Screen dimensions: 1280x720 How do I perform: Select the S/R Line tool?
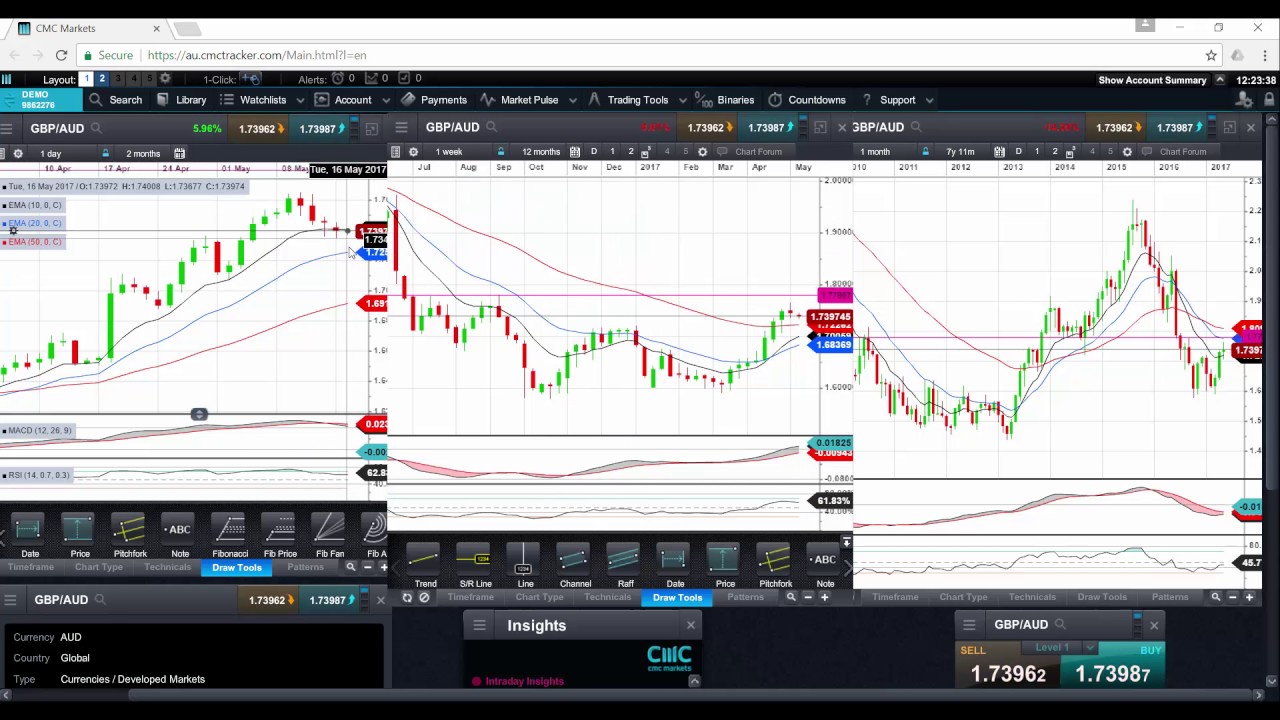(x=475, y=566)
